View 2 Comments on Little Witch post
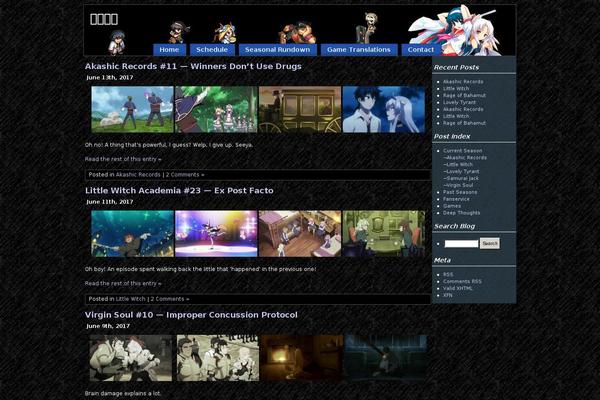 coord(170,299)
